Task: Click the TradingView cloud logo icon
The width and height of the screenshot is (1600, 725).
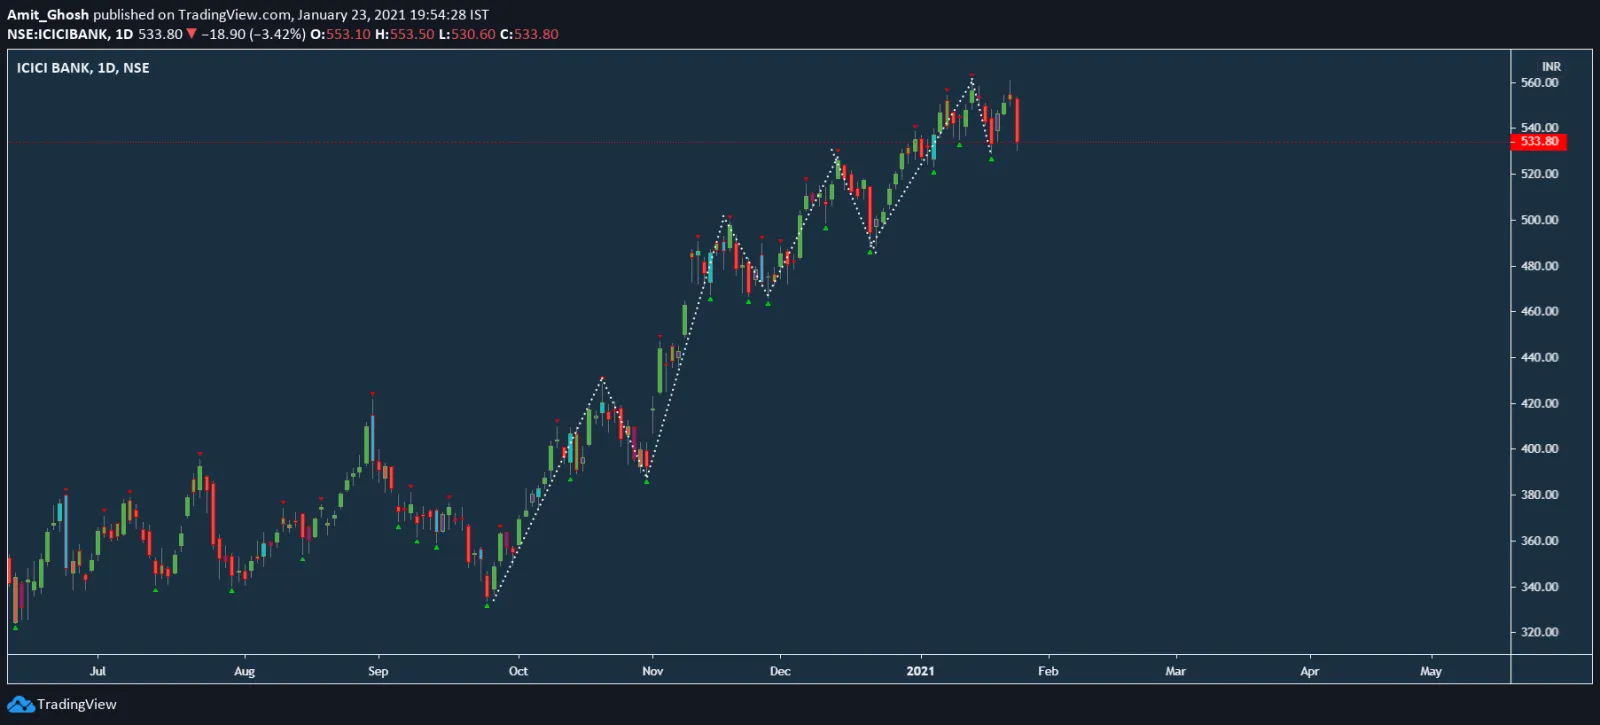Action: (20, 705)
